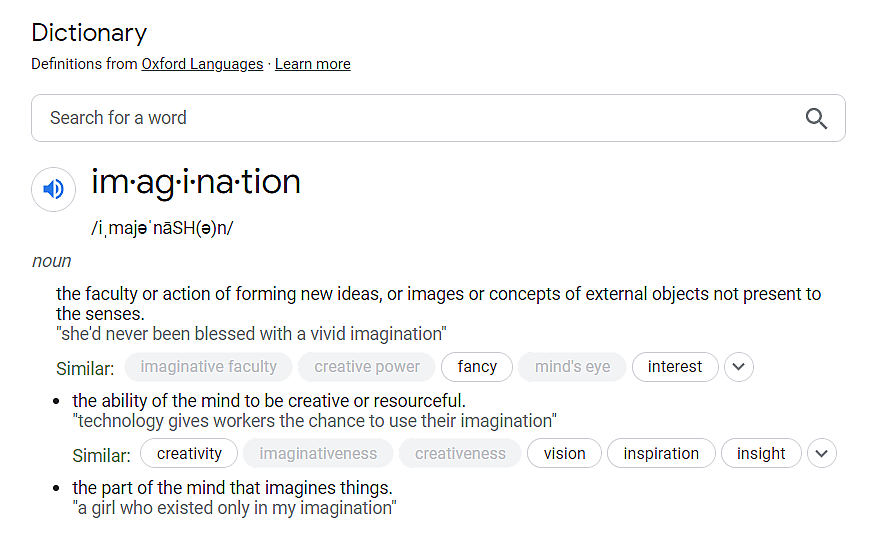
Task: Play the pronunciation audio for imagination
Action: coord(54,188)
